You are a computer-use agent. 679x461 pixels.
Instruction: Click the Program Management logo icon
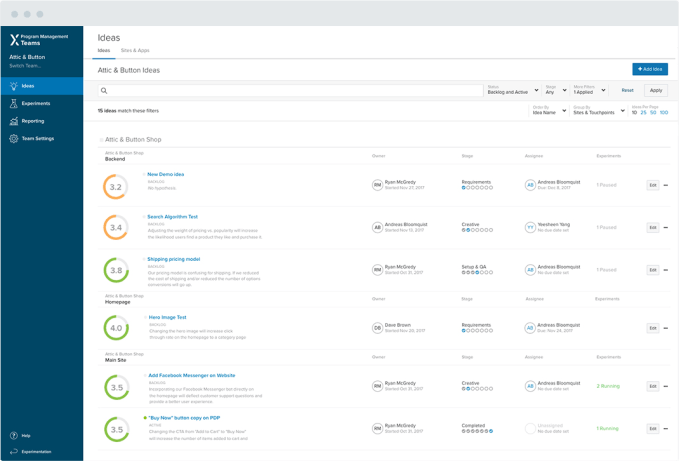pyautogui.click(x=14, y=40)
